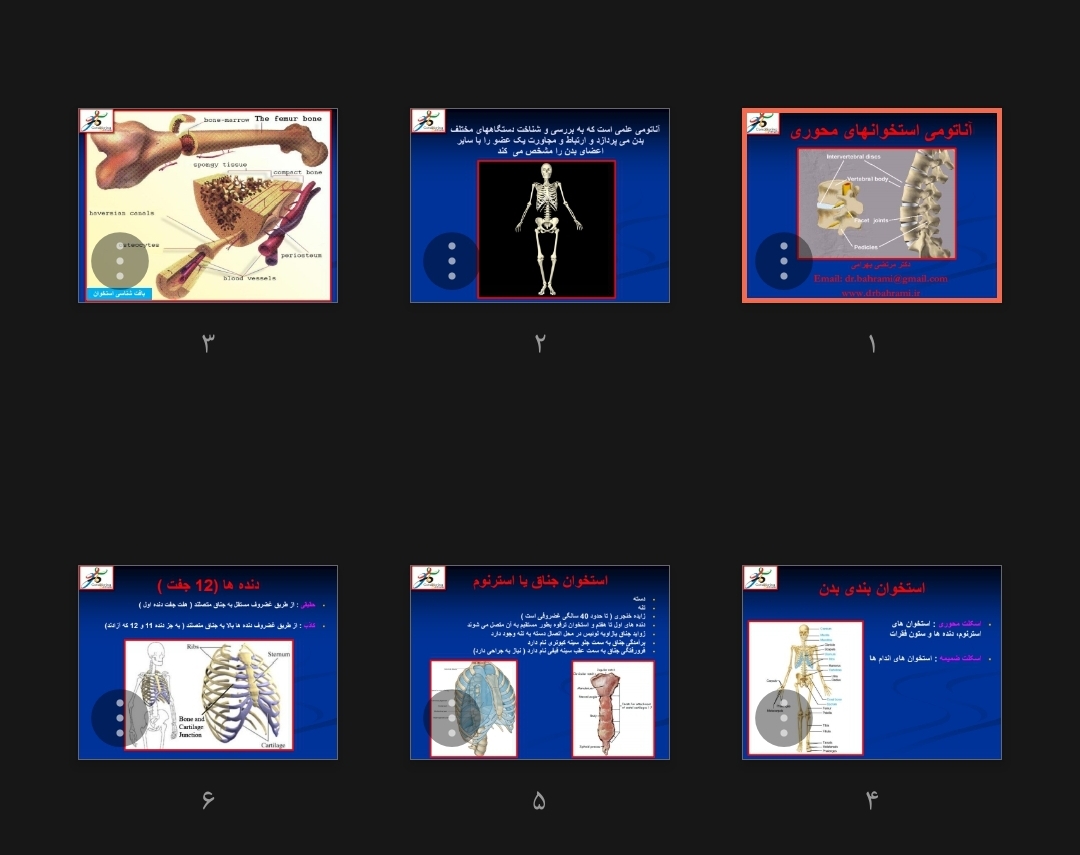Click slide number ۱ label

pyautogui.click(x=871, y=344)
